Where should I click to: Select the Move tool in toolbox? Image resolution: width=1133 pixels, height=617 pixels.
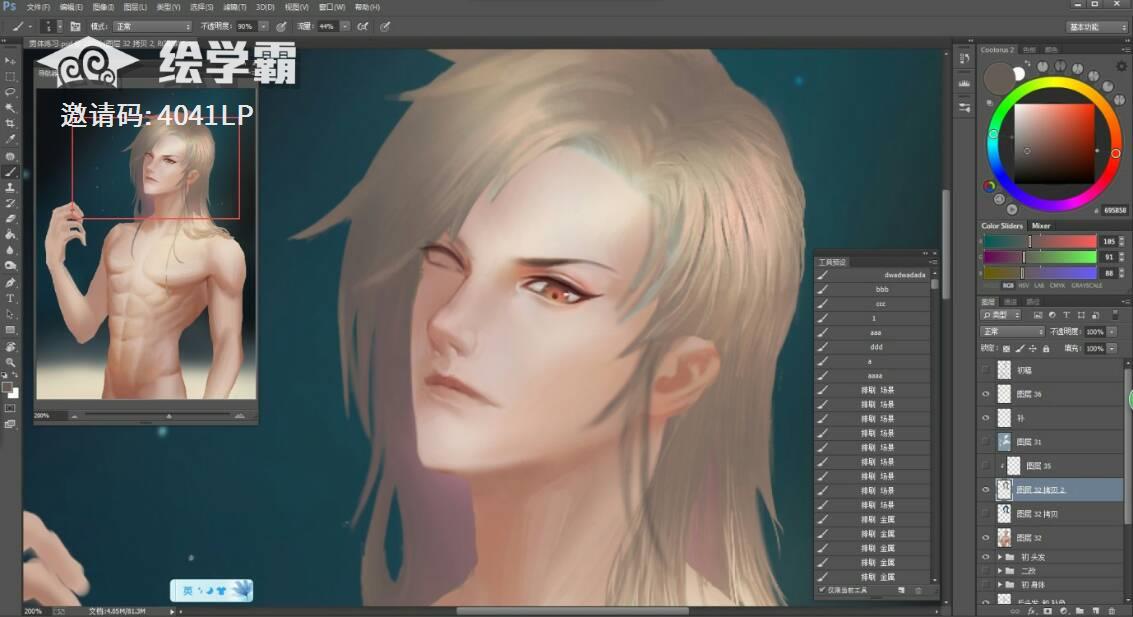(10, 61)
